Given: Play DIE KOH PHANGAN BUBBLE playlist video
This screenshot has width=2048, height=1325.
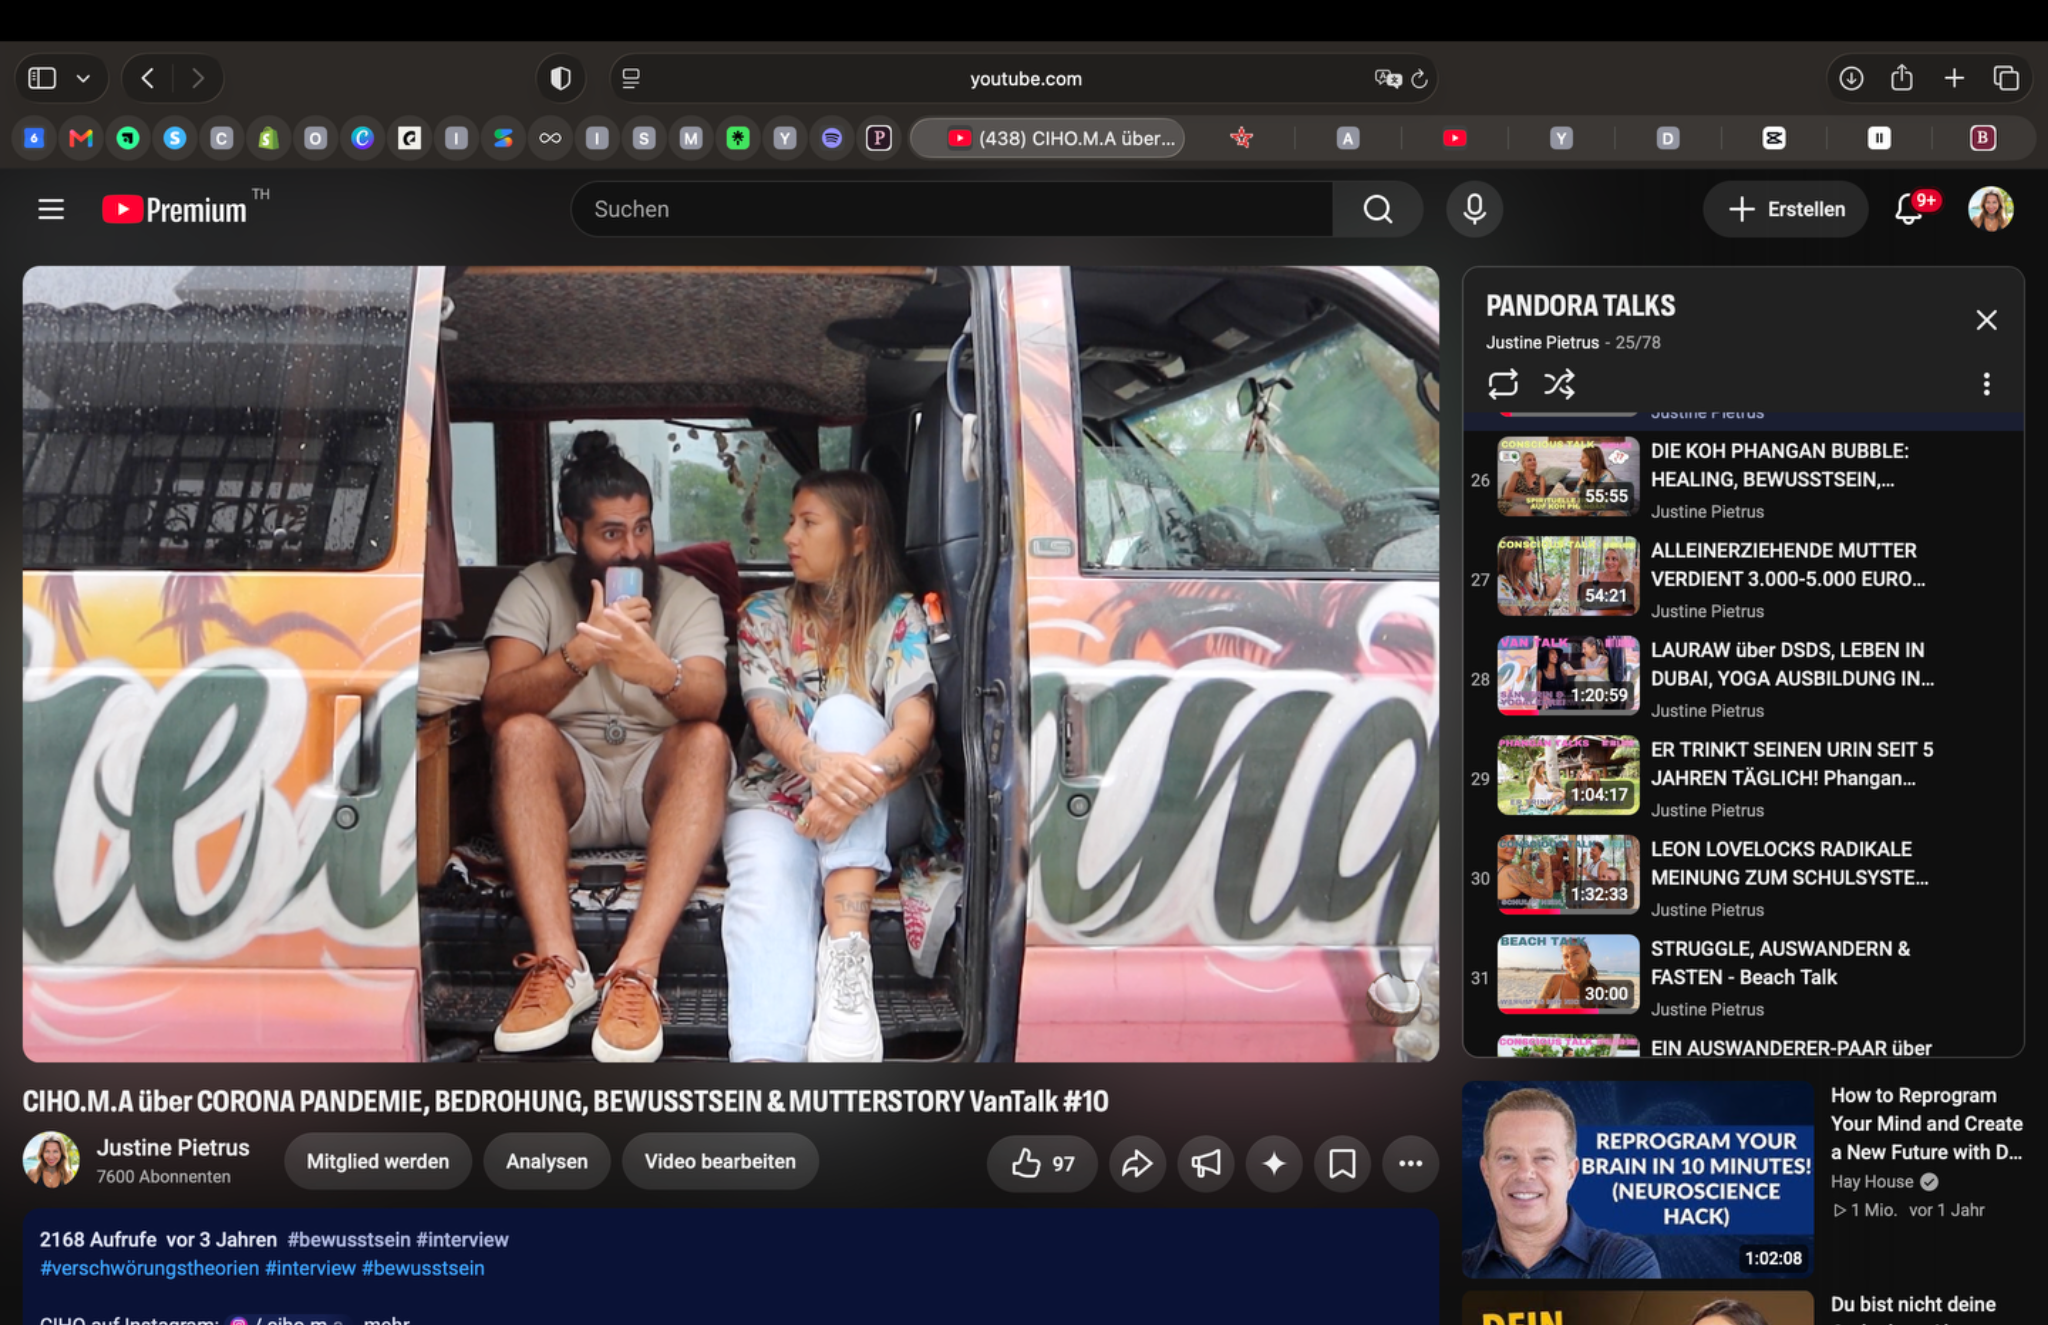Looking at the screenshot, I should 1743,479.
